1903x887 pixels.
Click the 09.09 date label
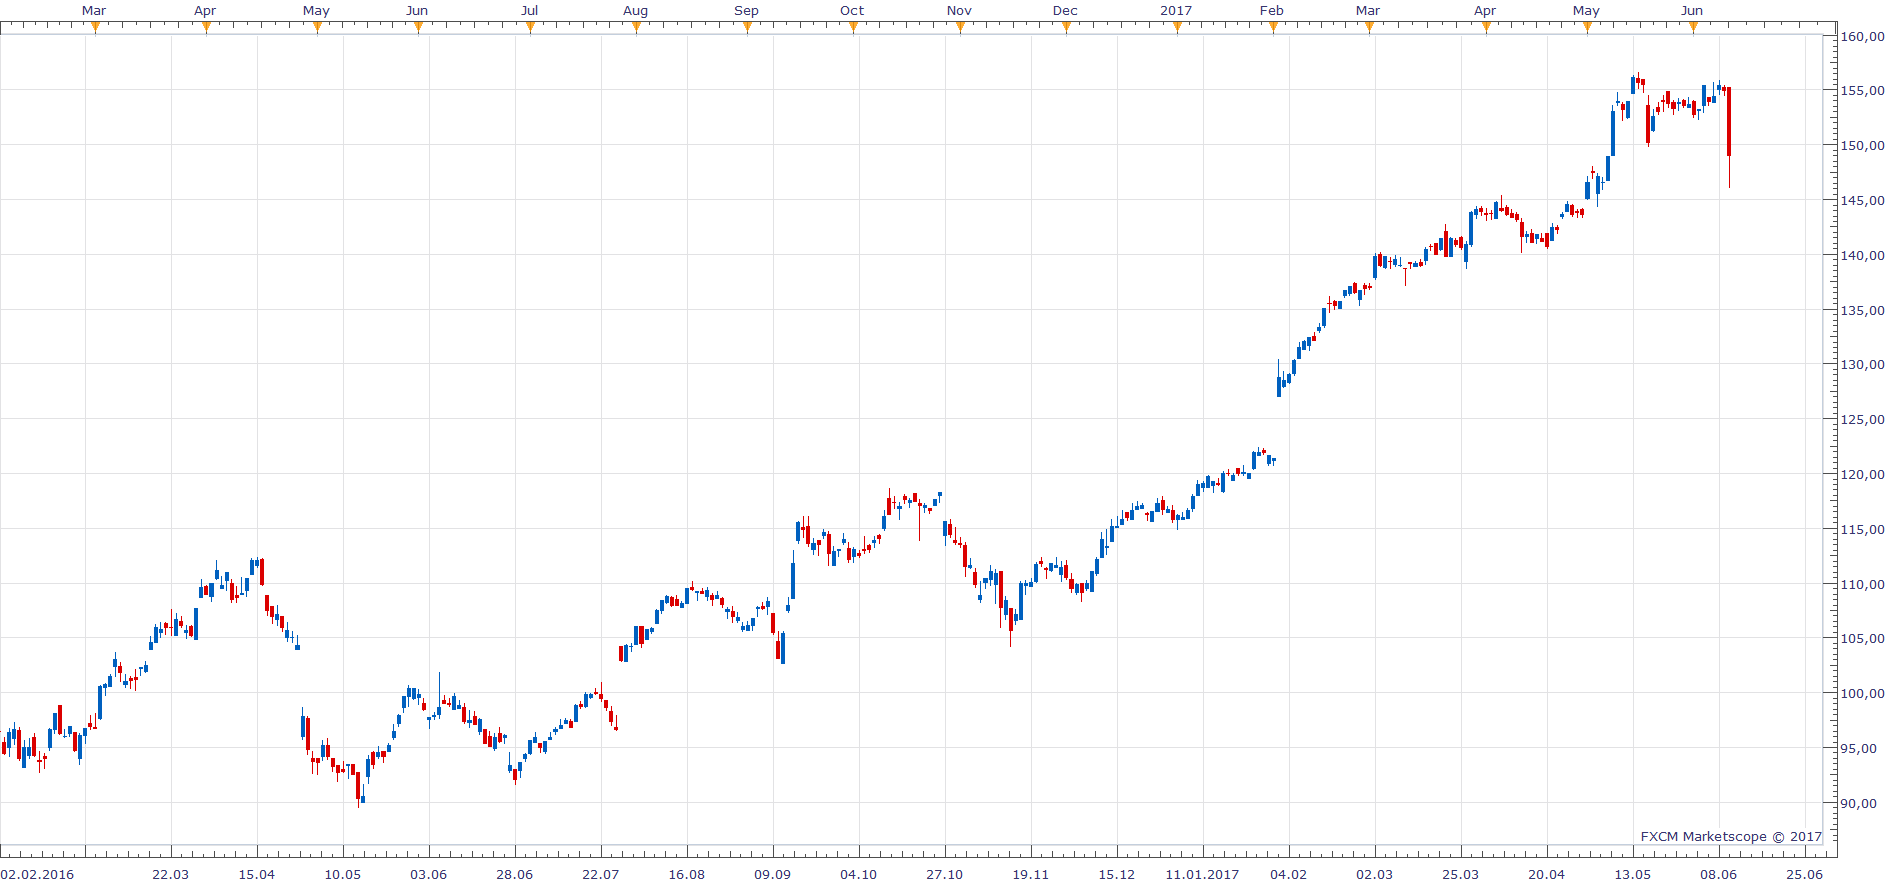tap(772, 874)
